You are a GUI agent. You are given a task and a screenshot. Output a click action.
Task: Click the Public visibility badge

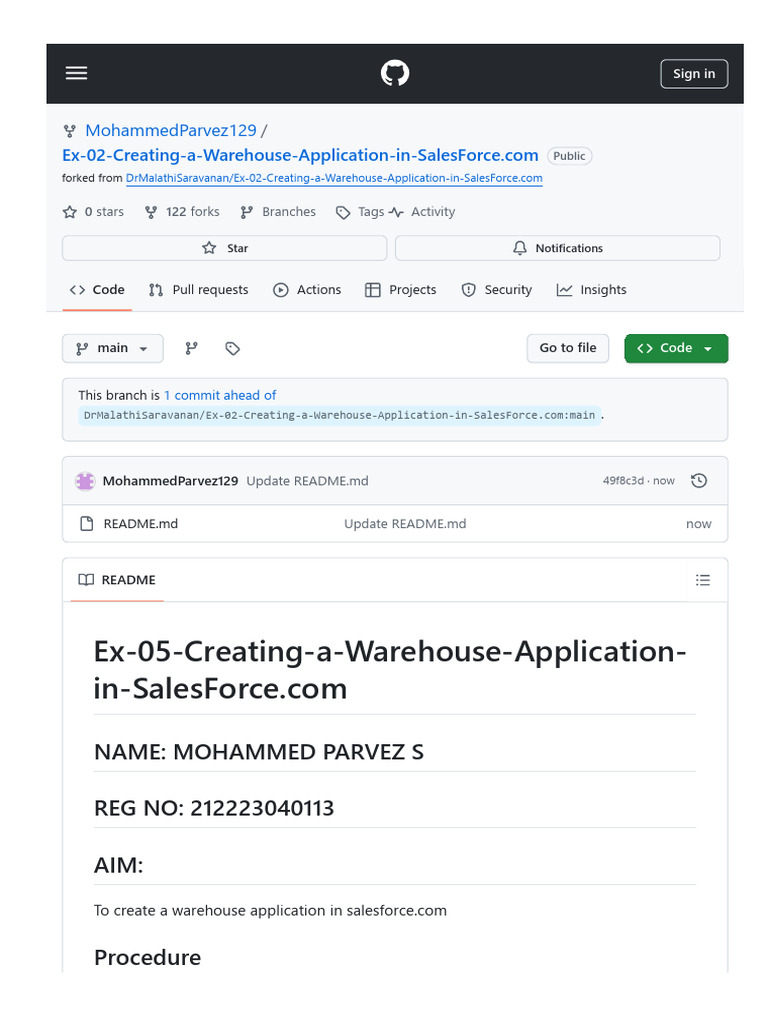[569, 156]
